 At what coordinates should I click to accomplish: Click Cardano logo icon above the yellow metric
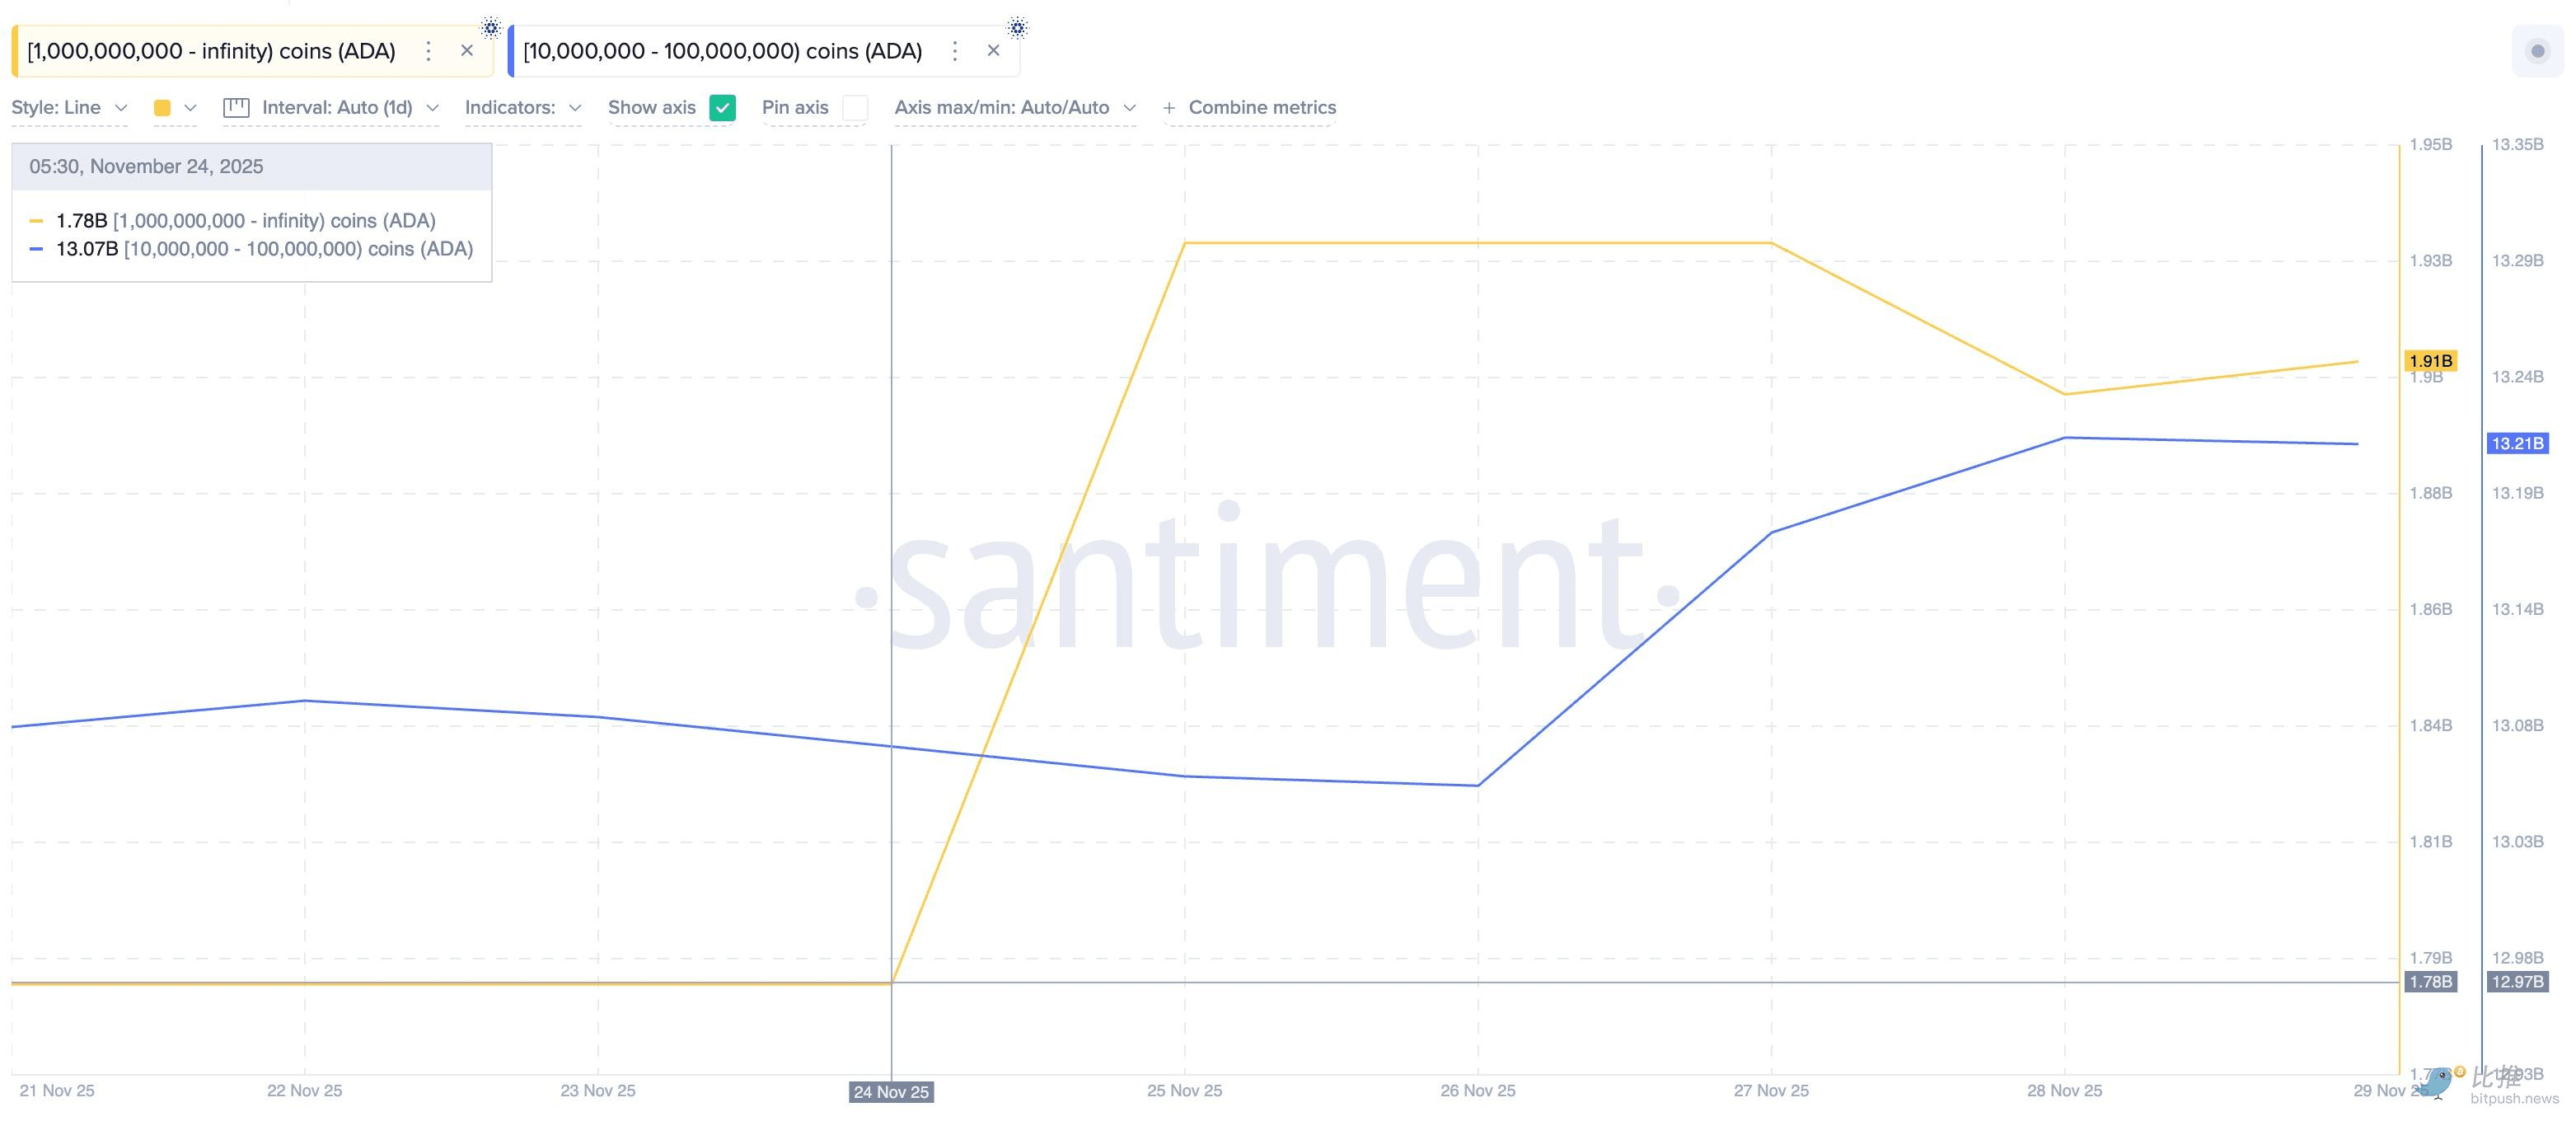point(490,27)
